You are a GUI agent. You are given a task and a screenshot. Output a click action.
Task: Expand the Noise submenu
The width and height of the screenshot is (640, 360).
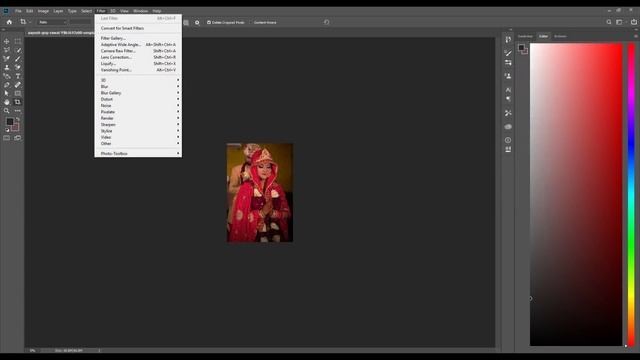pyautogui.click(x=138, y=106)
